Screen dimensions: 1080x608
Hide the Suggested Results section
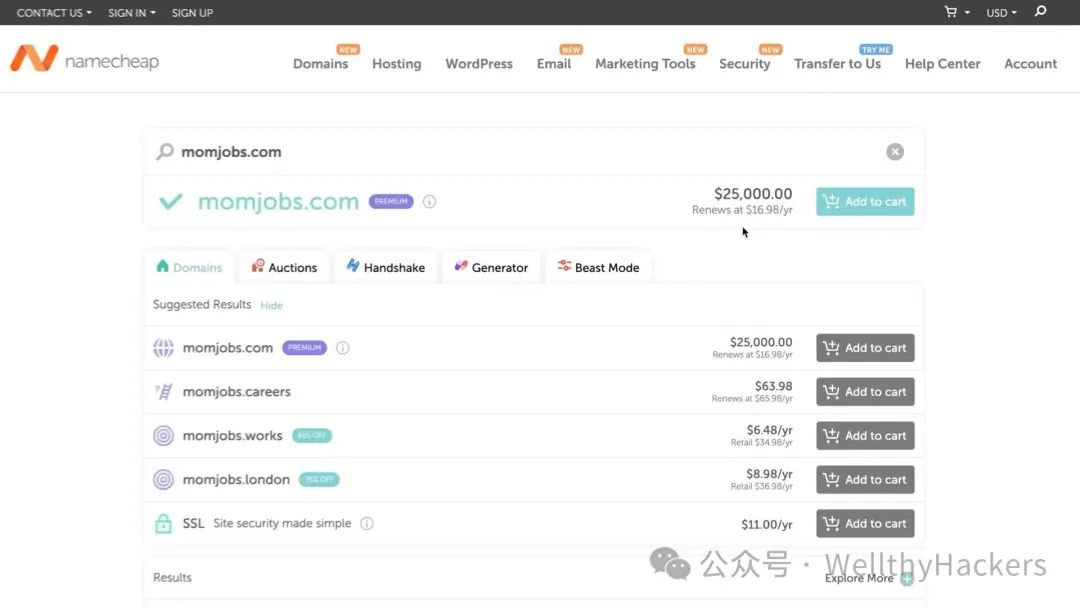click(x=271, y=305)
